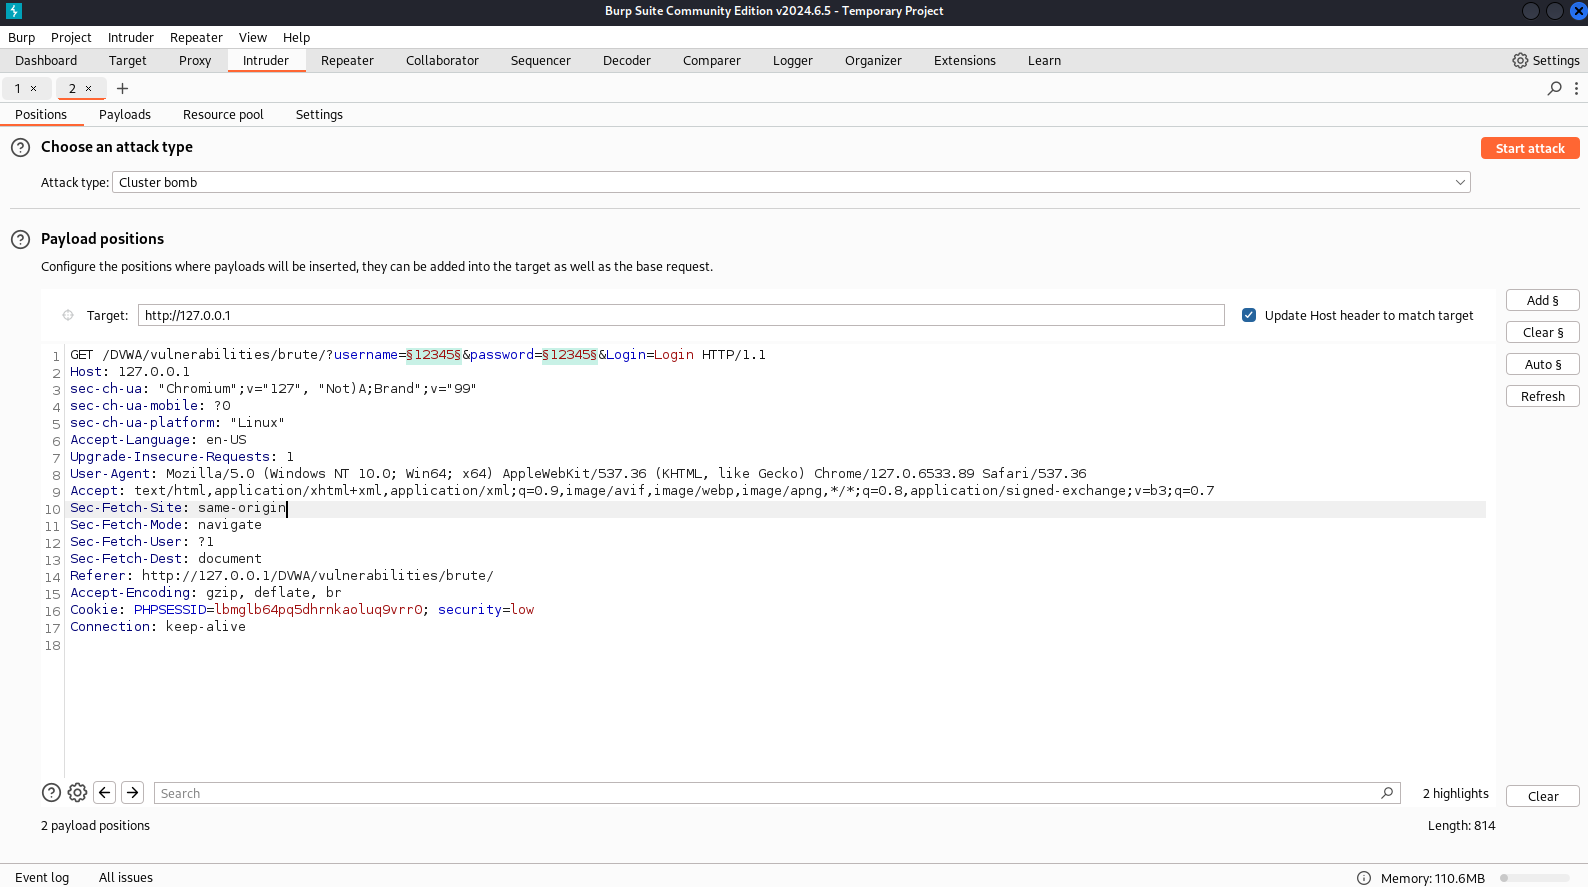Click the username payload marker §12345§
Image resolution: width=1588 pixels, height=887 pixels.
(433, 355)
